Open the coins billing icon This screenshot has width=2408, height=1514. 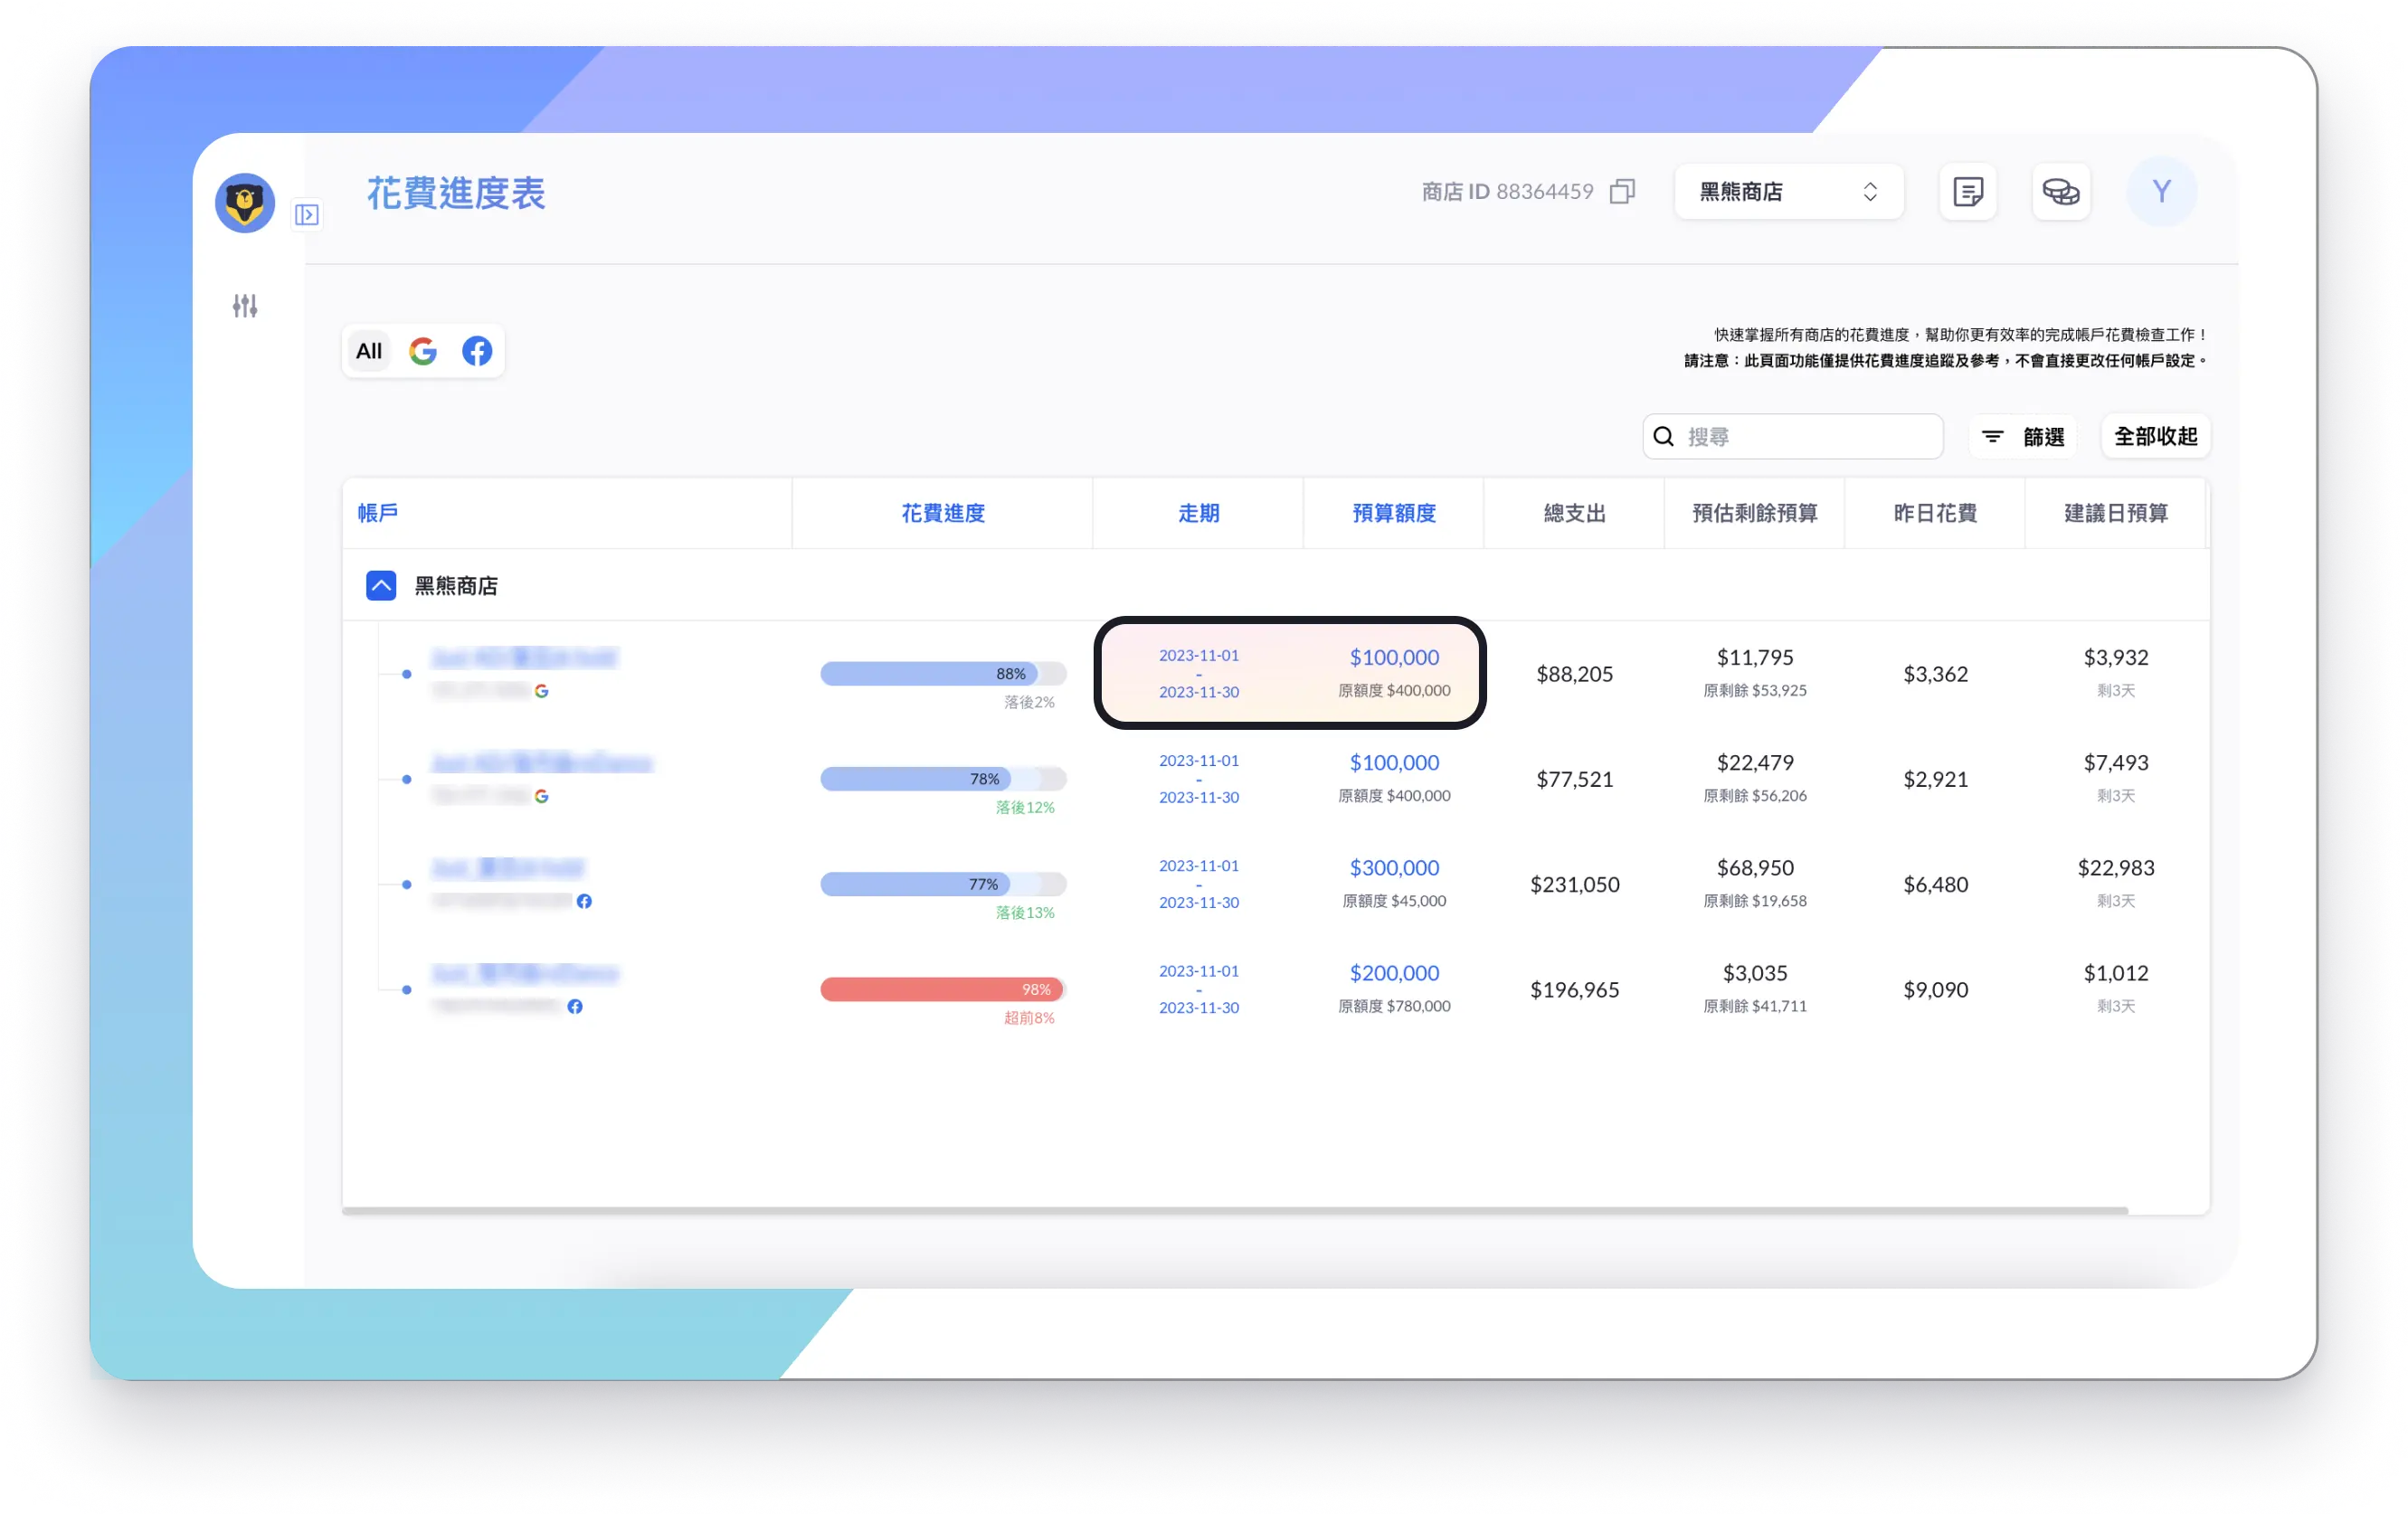2060,191
